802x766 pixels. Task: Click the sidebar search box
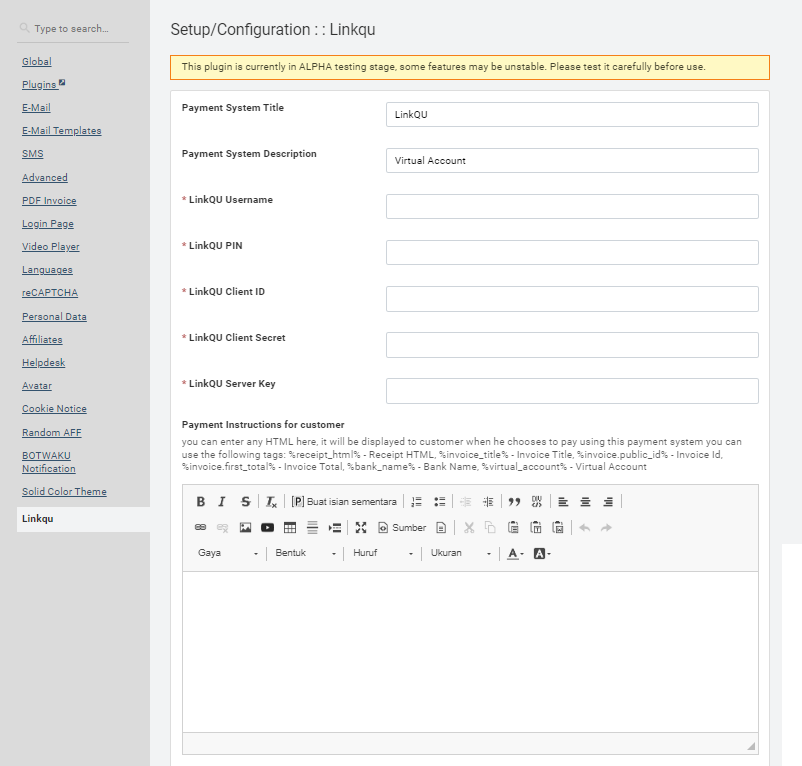point(73,29)
